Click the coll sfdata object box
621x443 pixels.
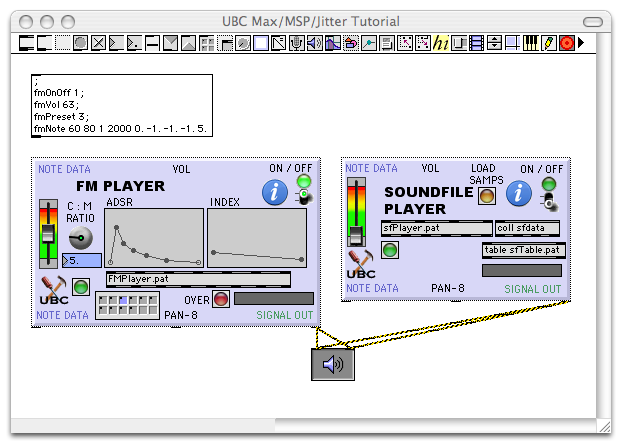(x=528, y=228)
